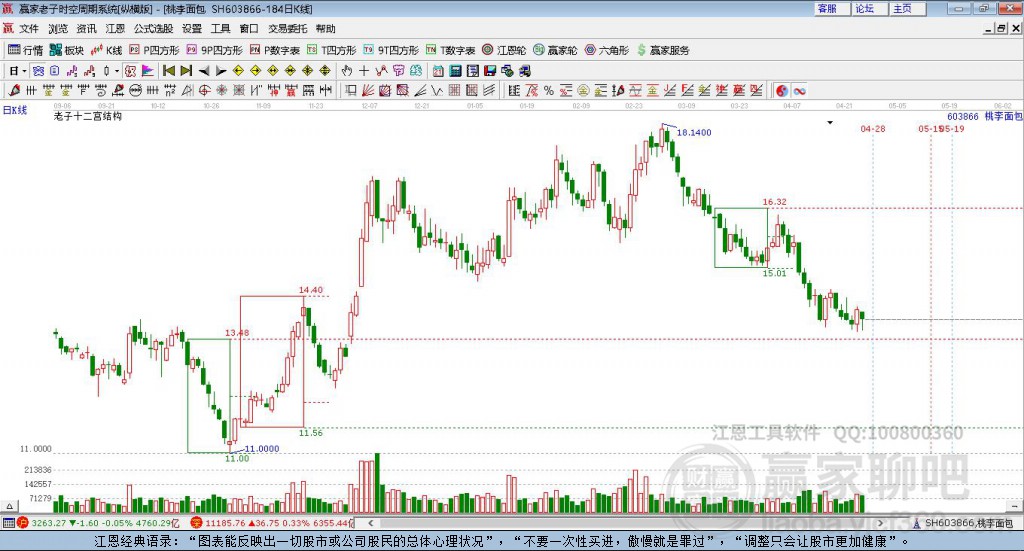
Task: Click the yellow diamond right-arrow icon
Action: [255, 71]
